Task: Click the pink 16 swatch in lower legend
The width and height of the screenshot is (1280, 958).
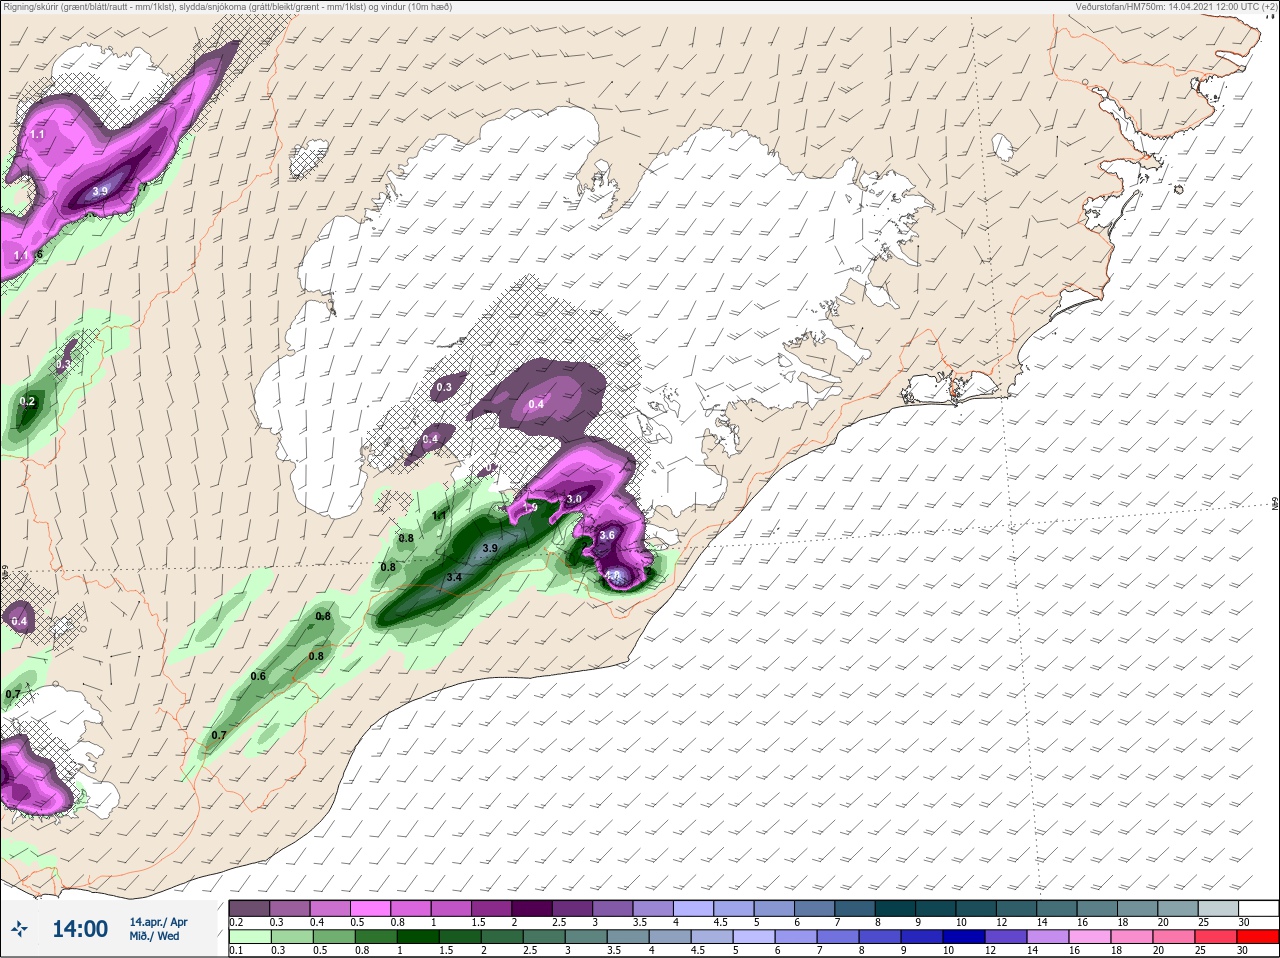Action: click(1090, 936)
